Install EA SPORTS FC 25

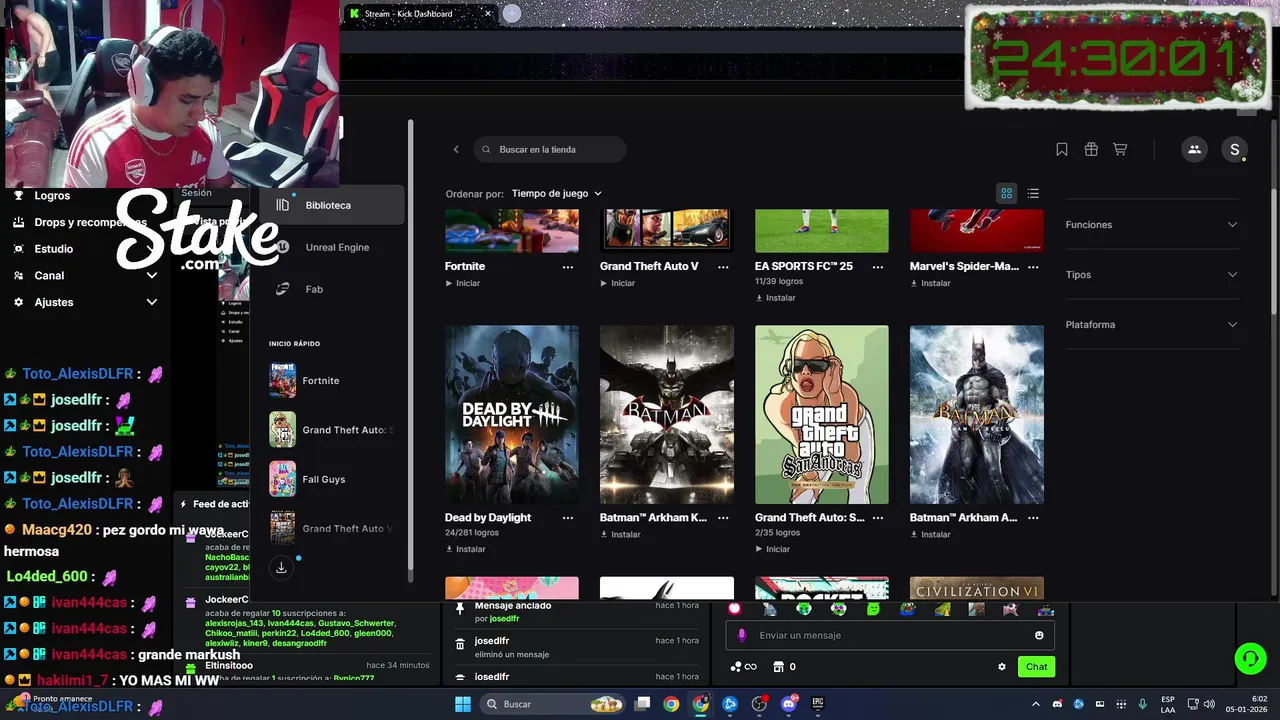(x=775, y=298)
